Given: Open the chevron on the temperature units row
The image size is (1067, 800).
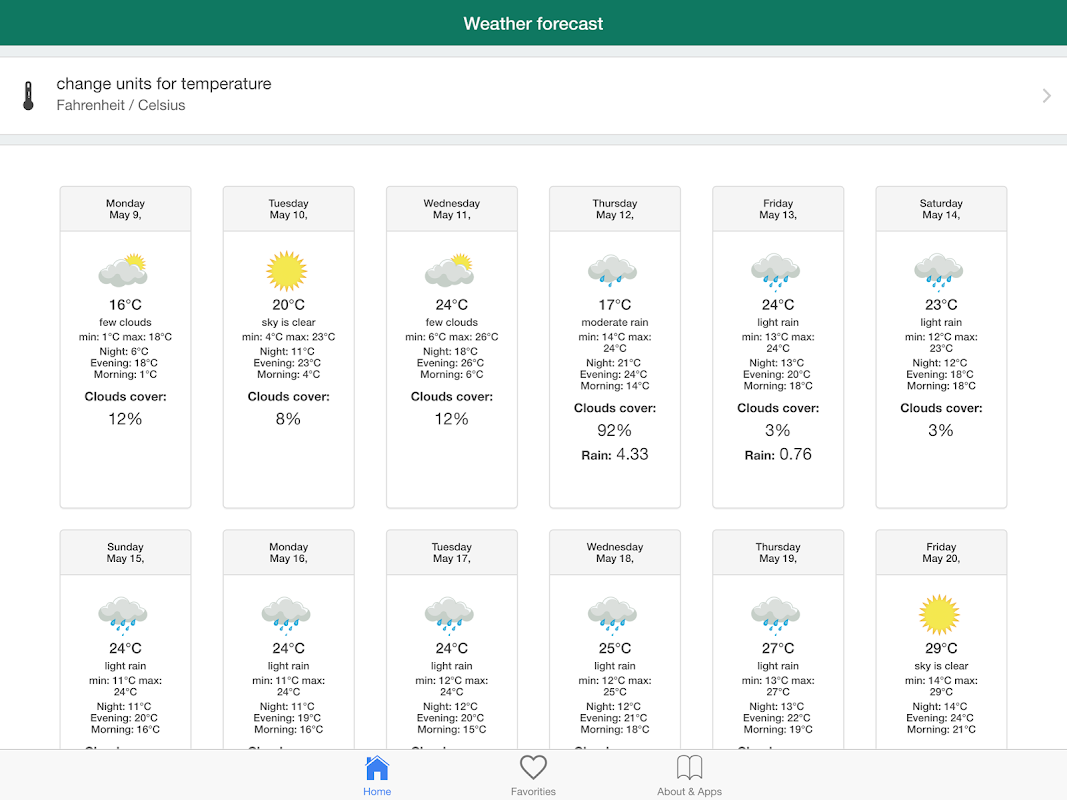Looking at the screenshot, I should click(x=1047, y=96).
